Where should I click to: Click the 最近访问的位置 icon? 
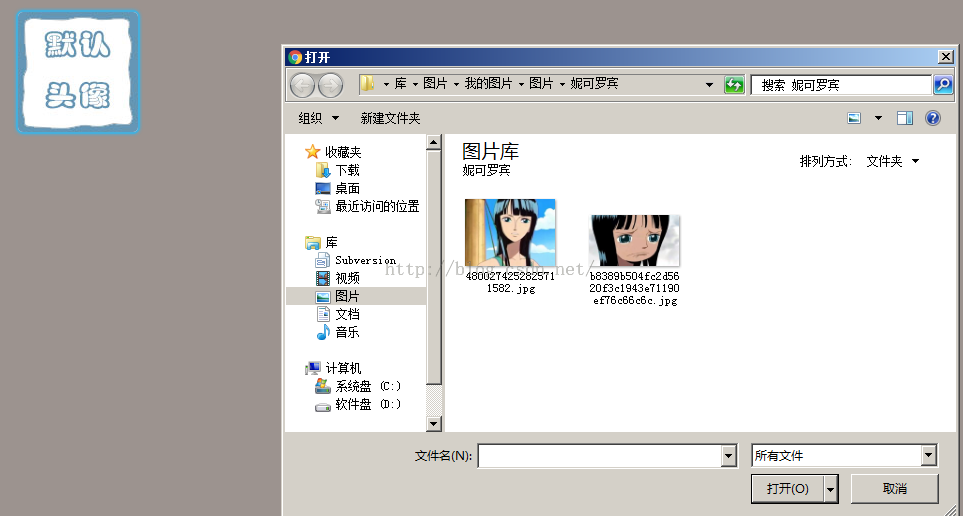pyautogui.click(x=323, y=206)
